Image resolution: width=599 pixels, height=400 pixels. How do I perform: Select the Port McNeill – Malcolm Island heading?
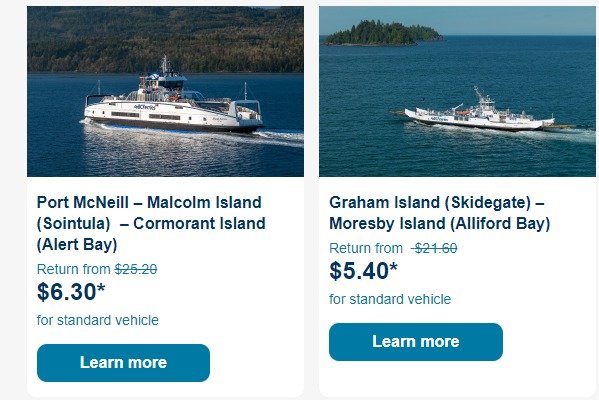151,223
